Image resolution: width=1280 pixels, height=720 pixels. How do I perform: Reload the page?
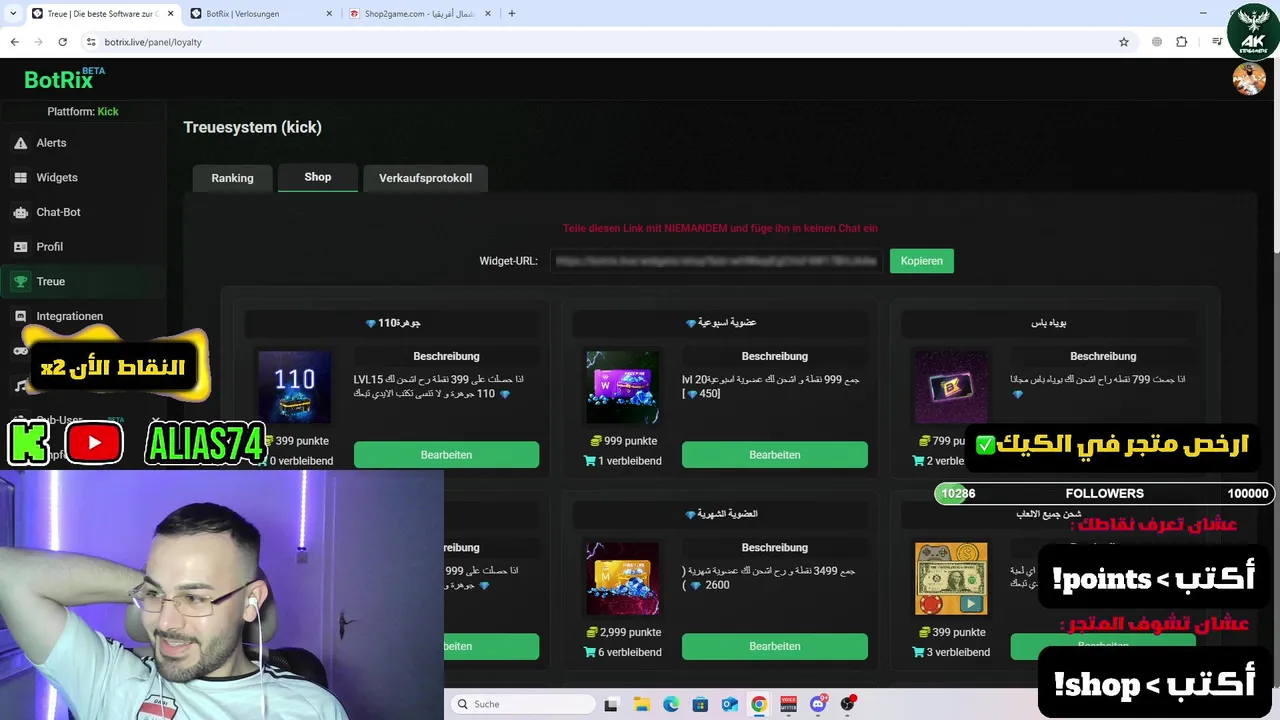[x=62, y=42]
